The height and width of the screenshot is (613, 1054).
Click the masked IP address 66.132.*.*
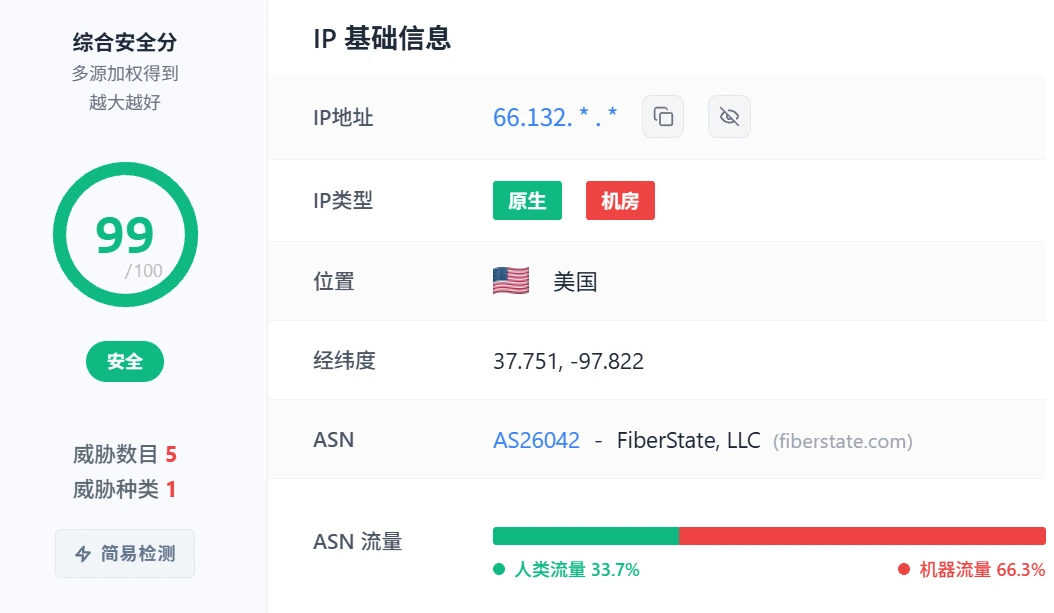[555, 117]
